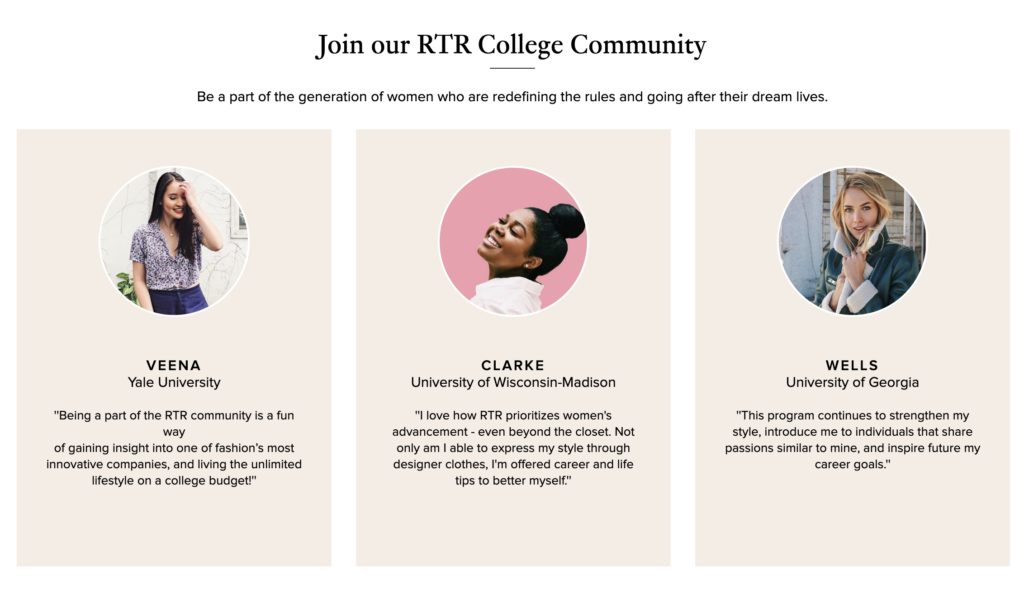Click Veena's circular profile photo
The width and height of the screenshot is (1024, 593).
pyautogui.click(x=174, y=241)
